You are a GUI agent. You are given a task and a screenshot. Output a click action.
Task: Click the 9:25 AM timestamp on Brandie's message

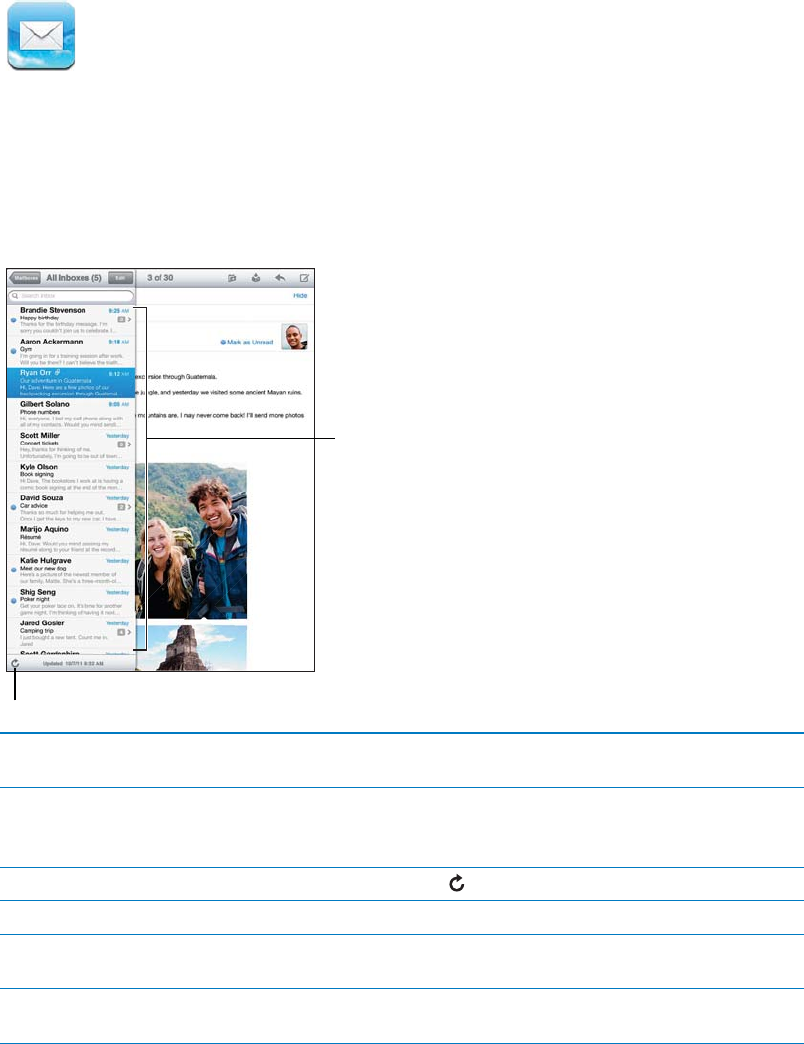pos(119,311)
